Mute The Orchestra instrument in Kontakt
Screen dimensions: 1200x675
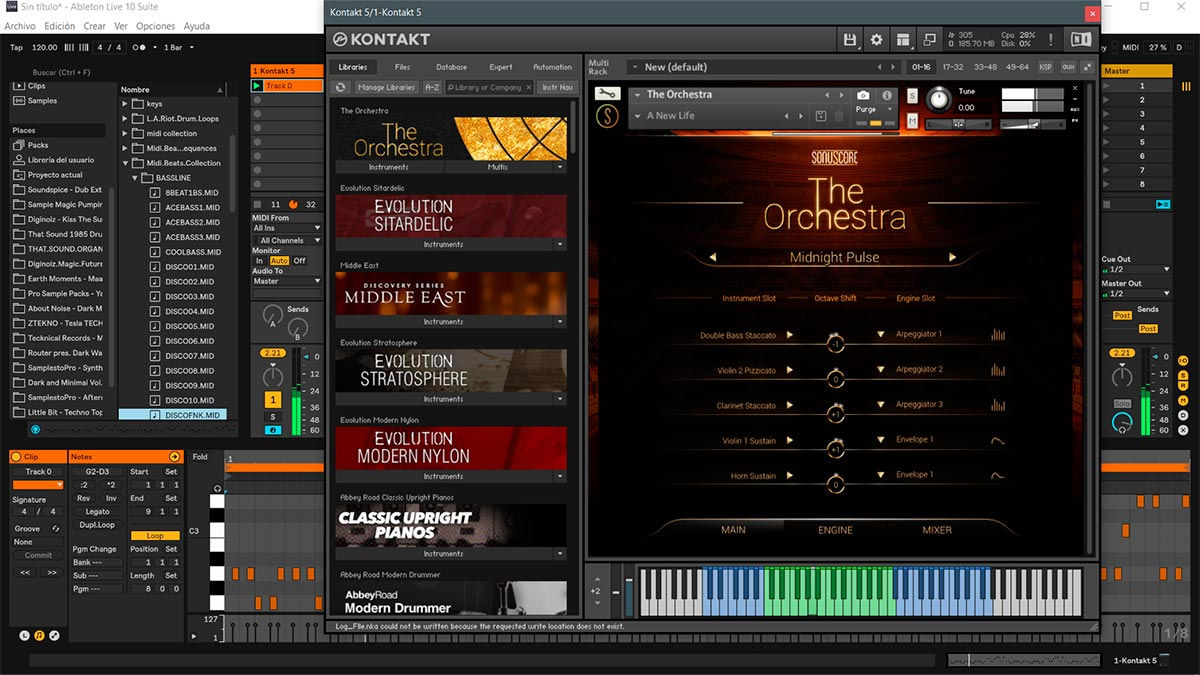912,121
